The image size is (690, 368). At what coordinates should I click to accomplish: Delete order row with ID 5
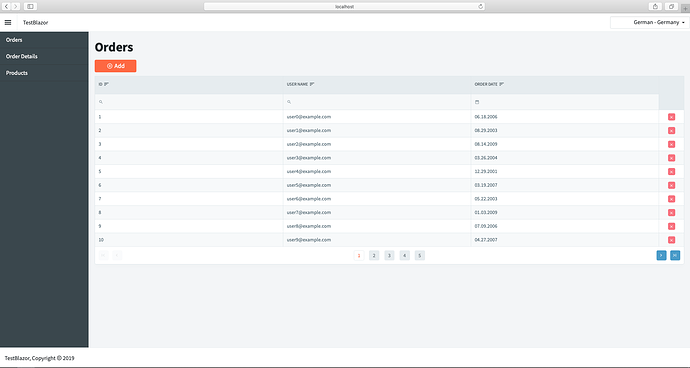click(x=671, y=171)
